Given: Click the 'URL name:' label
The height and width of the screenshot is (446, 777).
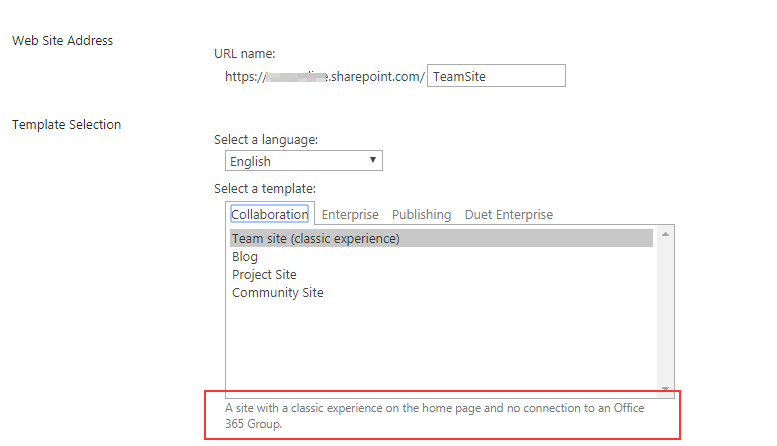Looking at the screenshot, I should [x=244, y=54].
